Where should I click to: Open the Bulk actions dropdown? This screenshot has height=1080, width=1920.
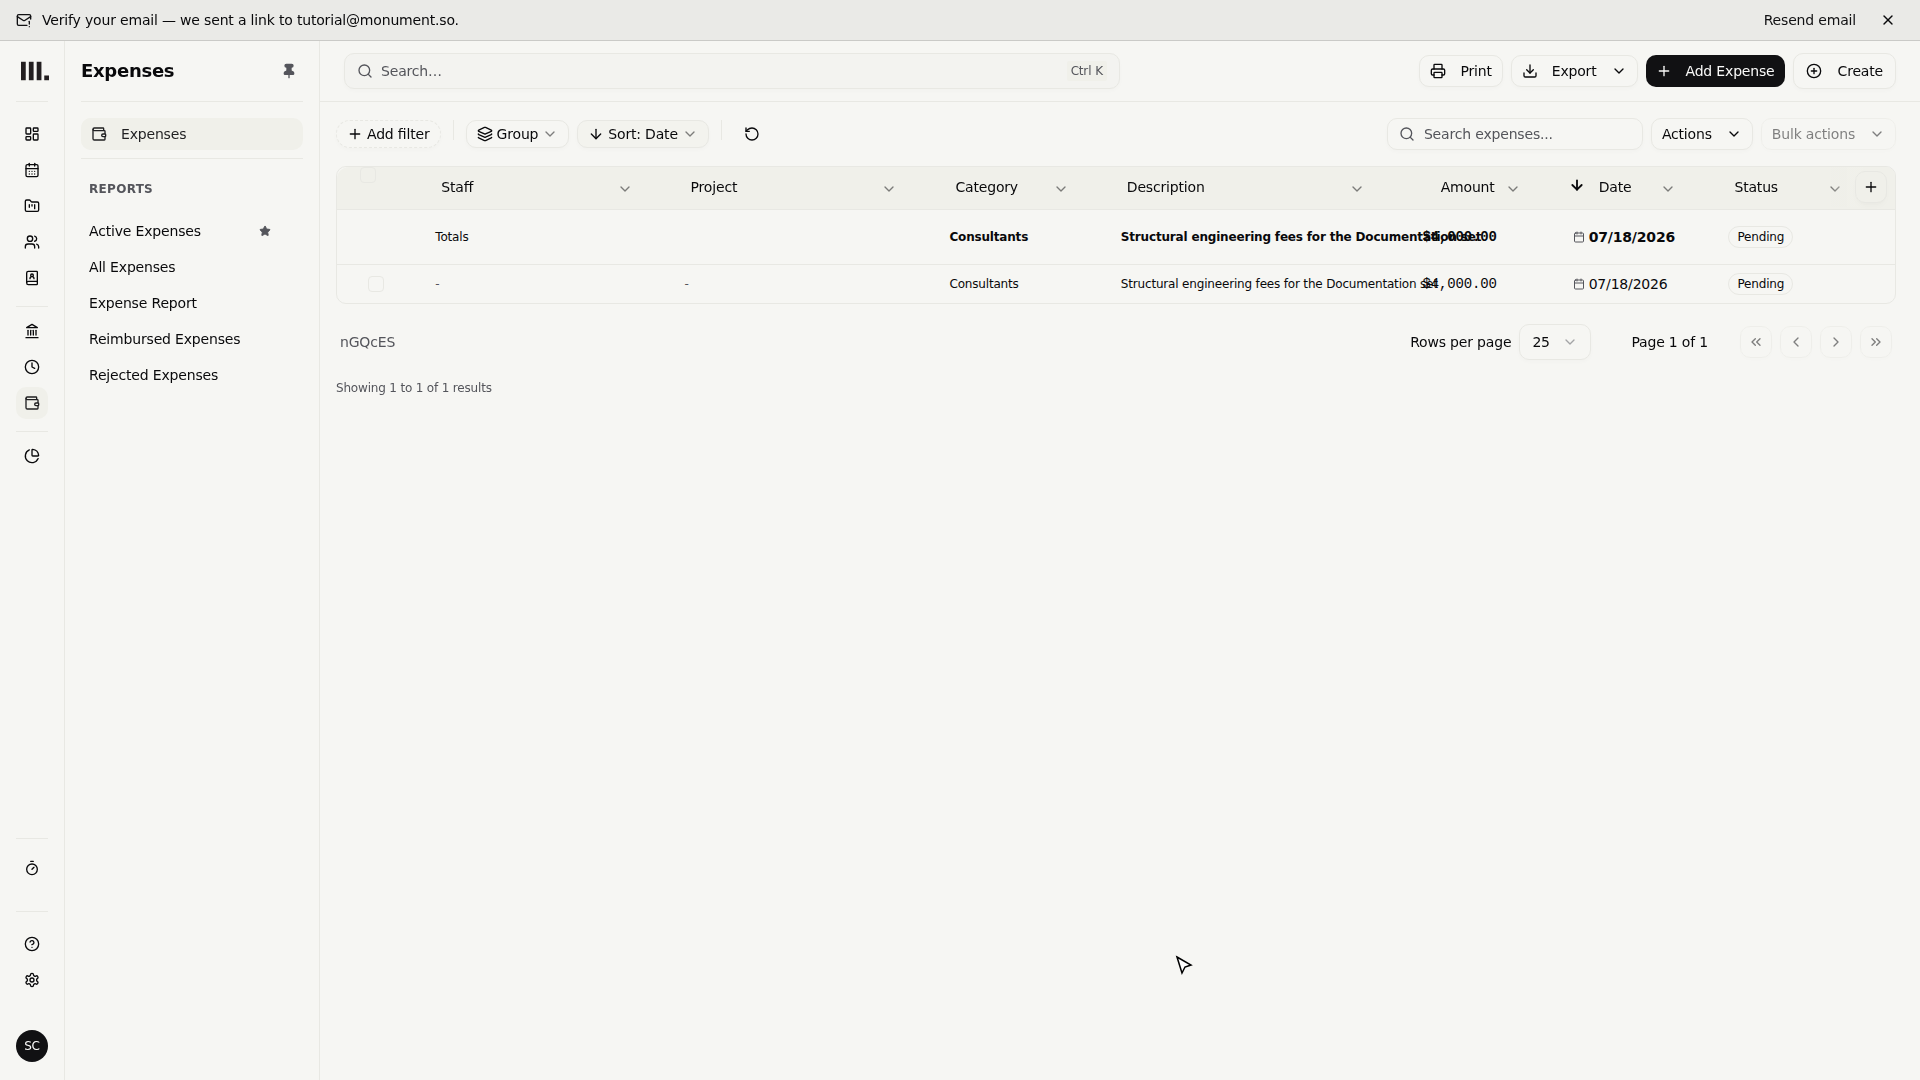(x=1827, y=134)
